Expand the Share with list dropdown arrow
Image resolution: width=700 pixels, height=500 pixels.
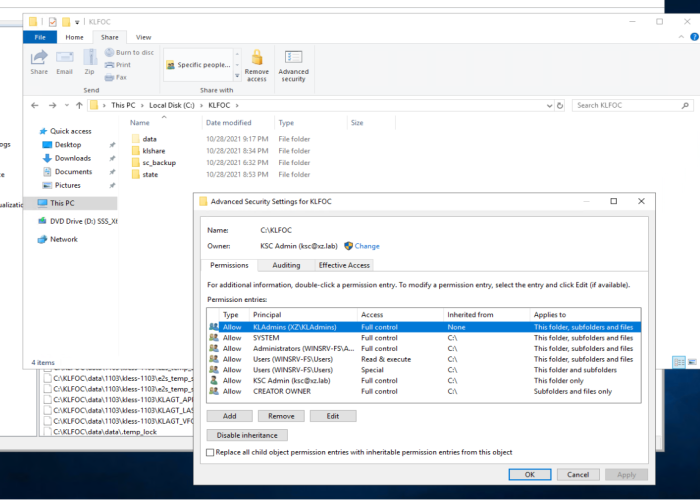pyautogui.click(x=237, y=75)
